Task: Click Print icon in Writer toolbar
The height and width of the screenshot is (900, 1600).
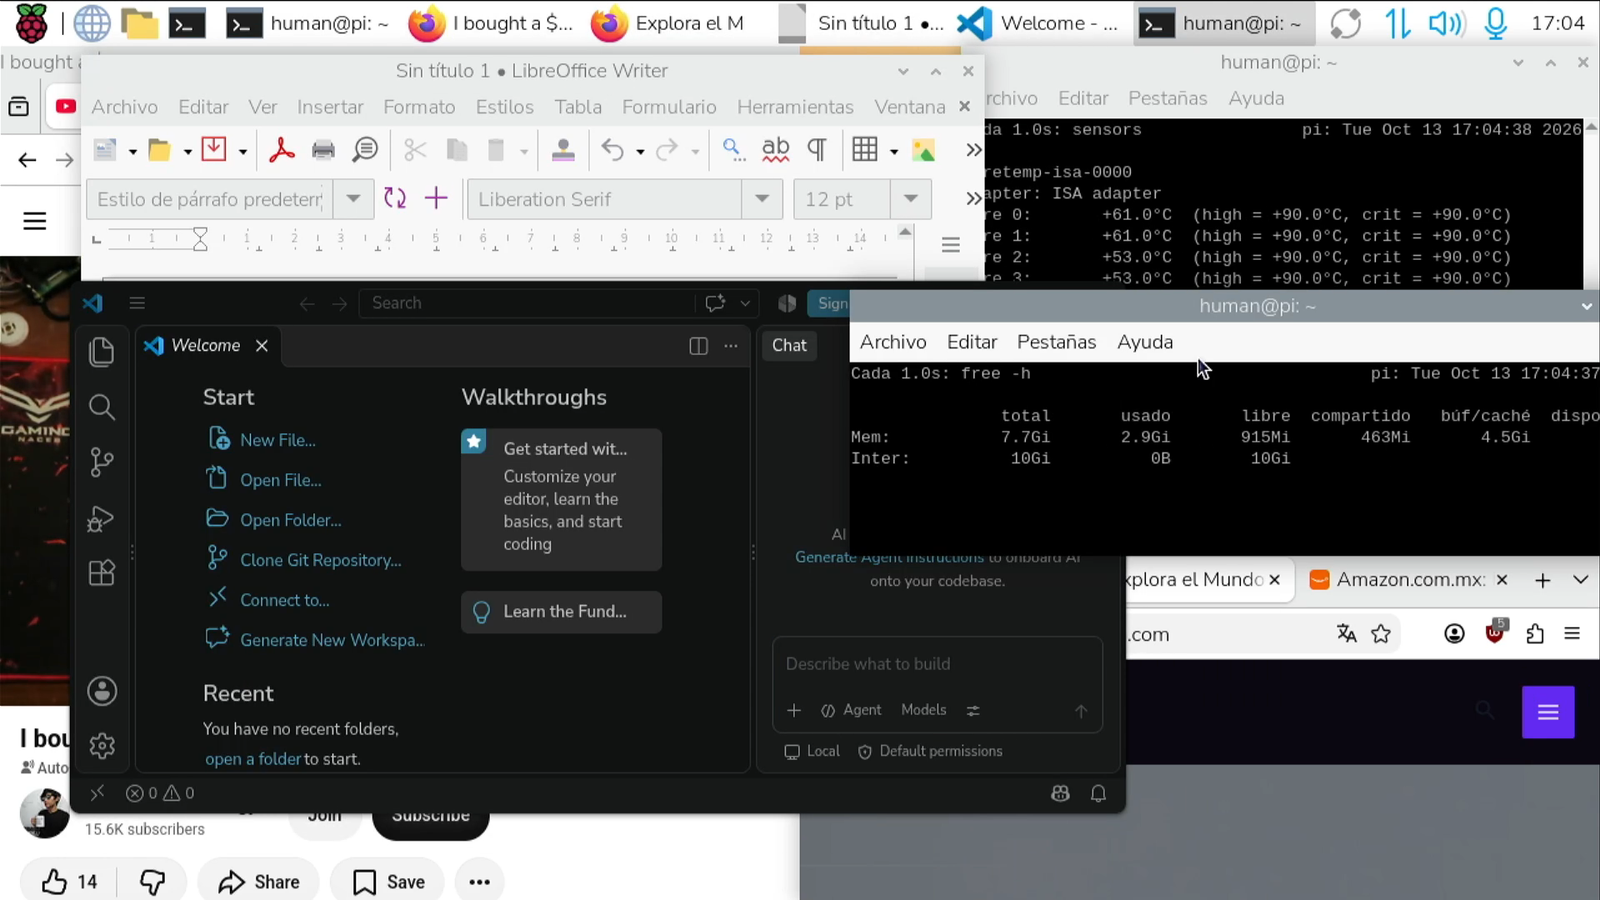Action: tap(323, 150)
